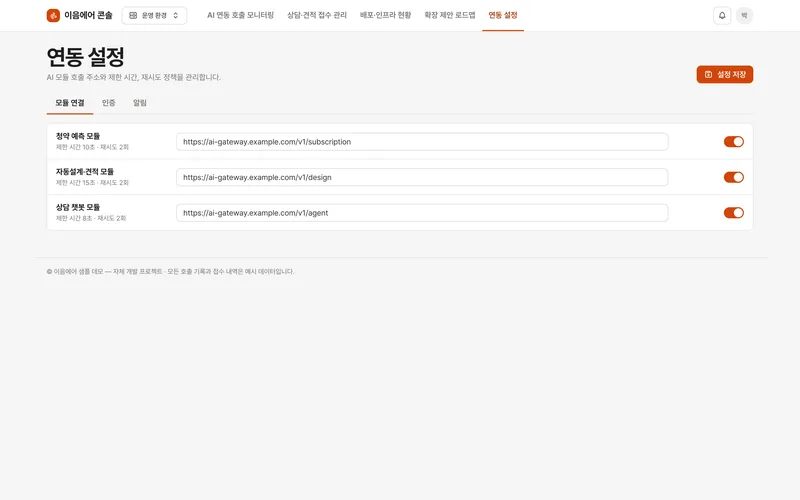The image size is (800, 500).
Task: Switch to the 모듈 연결 tab
Action: point(70,103)
